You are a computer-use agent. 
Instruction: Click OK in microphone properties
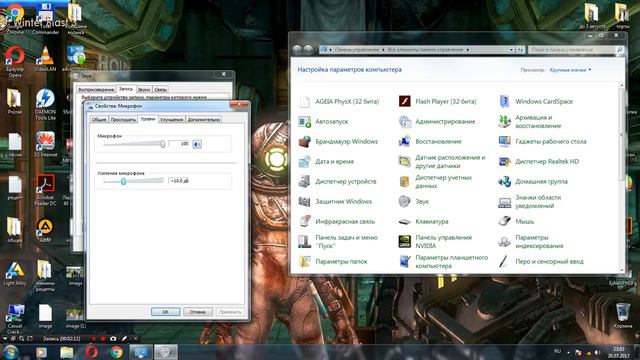coord(165,311)
